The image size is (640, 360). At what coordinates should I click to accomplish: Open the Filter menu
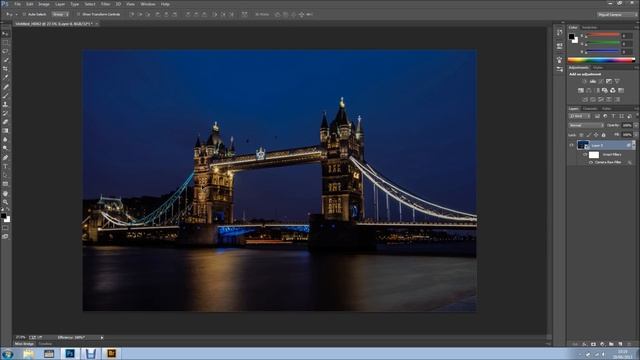(105, 4)
